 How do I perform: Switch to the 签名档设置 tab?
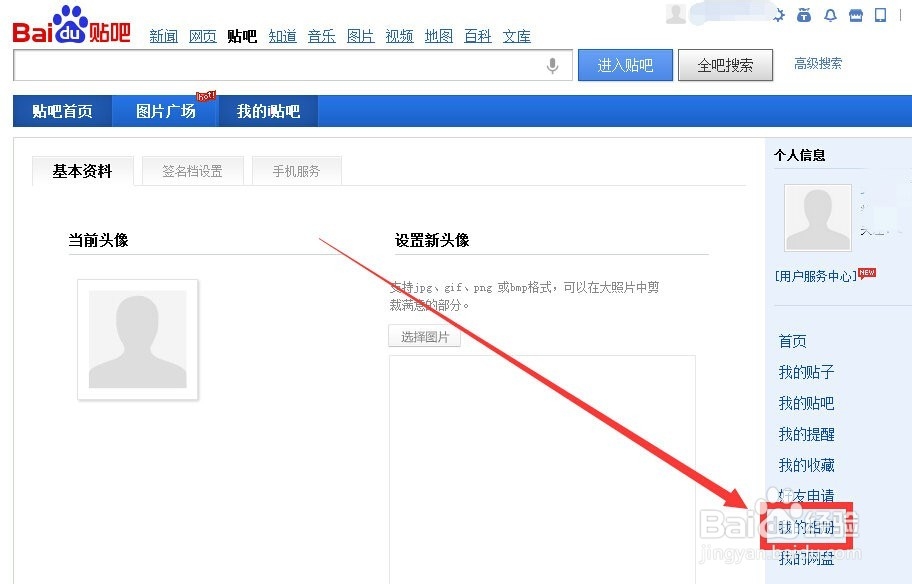(192, 170)
